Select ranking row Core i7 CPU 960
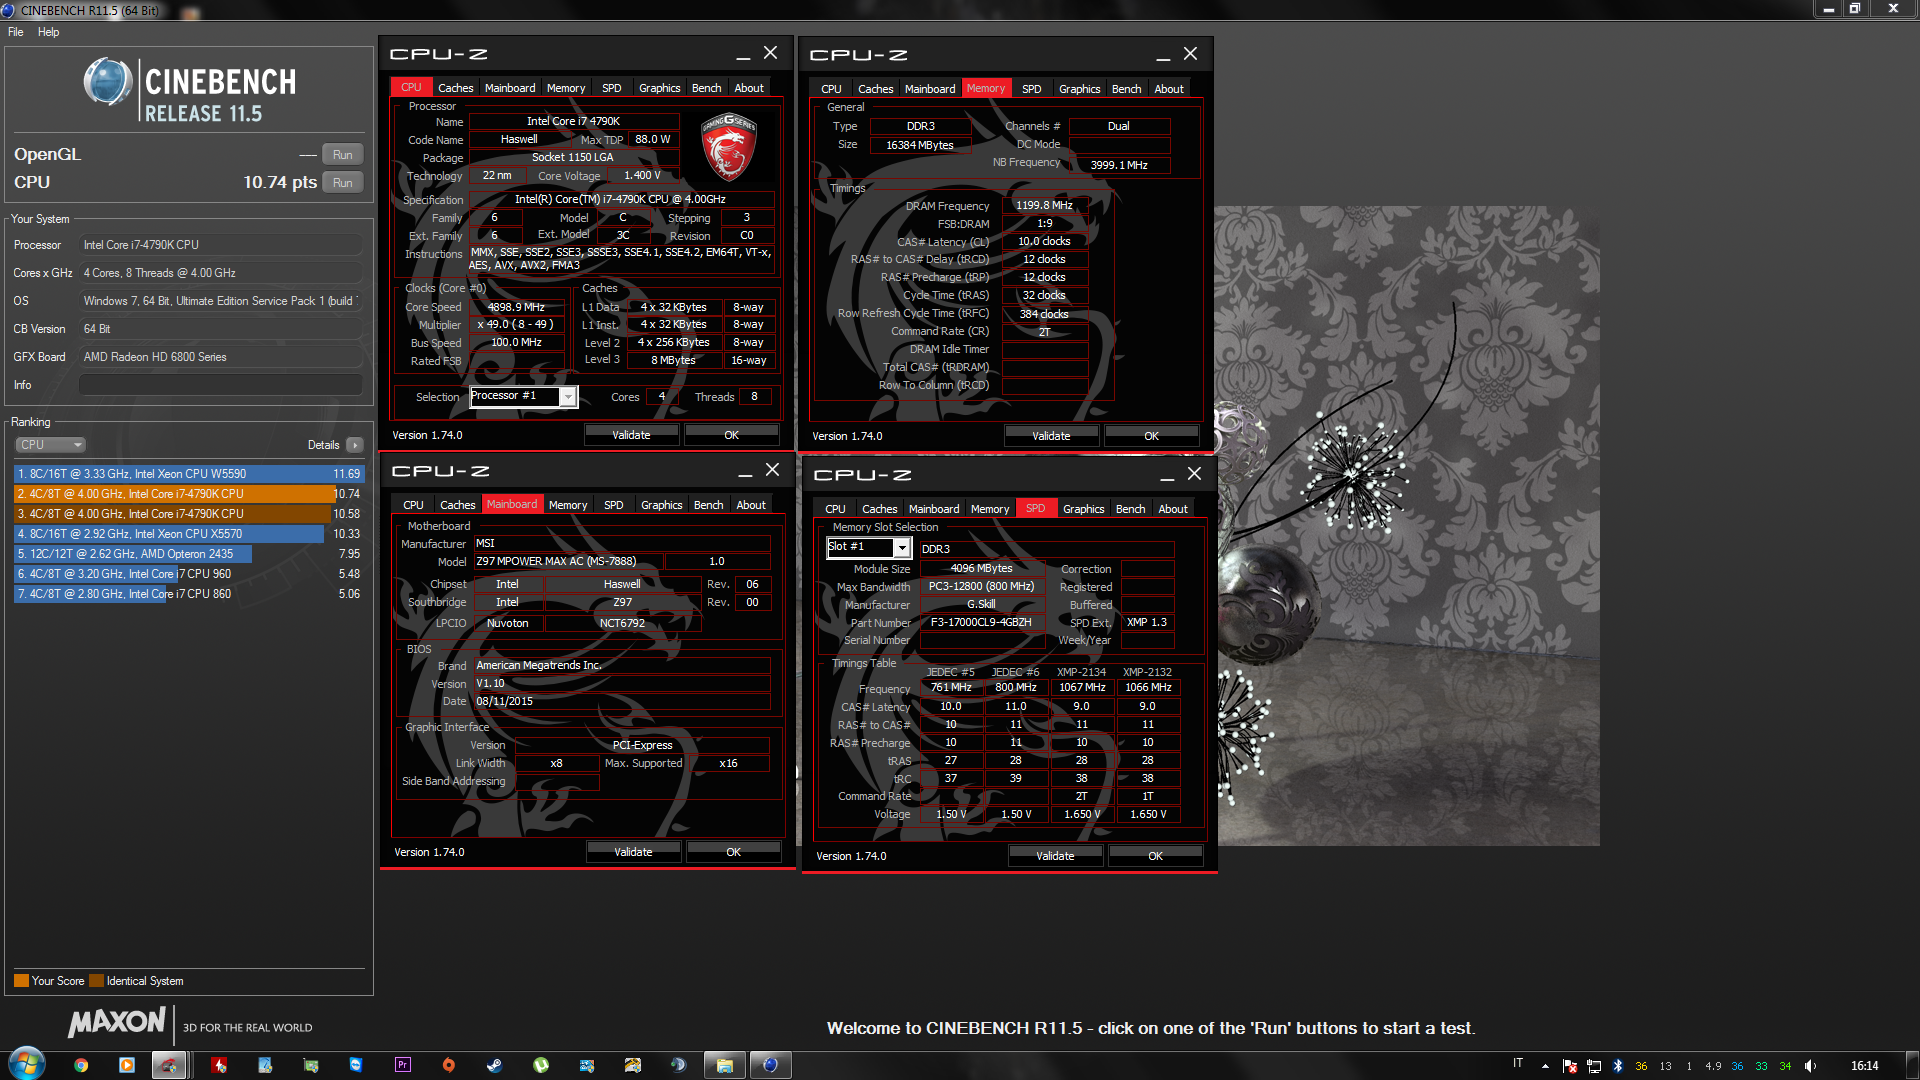 189,574
